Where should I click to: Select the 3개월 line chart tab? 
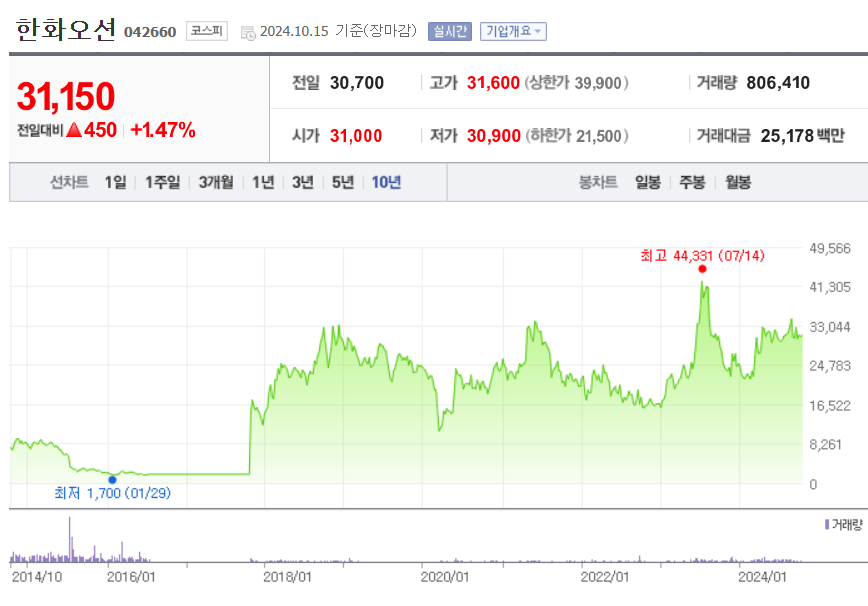216,182
